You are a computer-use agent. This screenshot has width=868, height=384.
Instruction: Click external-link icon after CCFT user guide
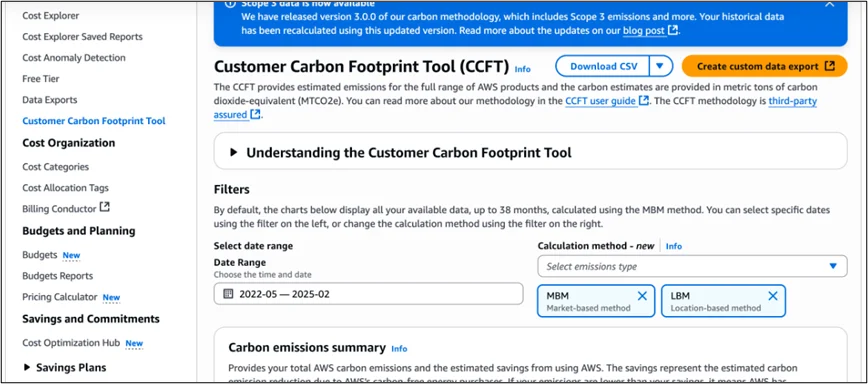[643, 101]
